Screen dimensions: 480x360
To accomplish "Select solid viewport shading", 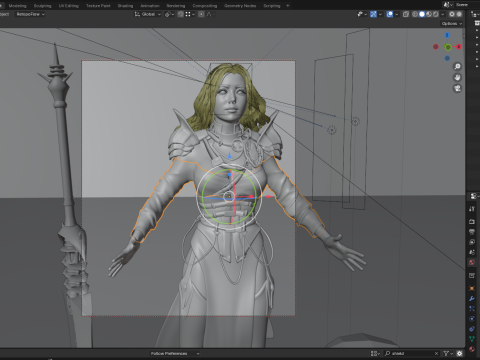I will pos(422,14).
